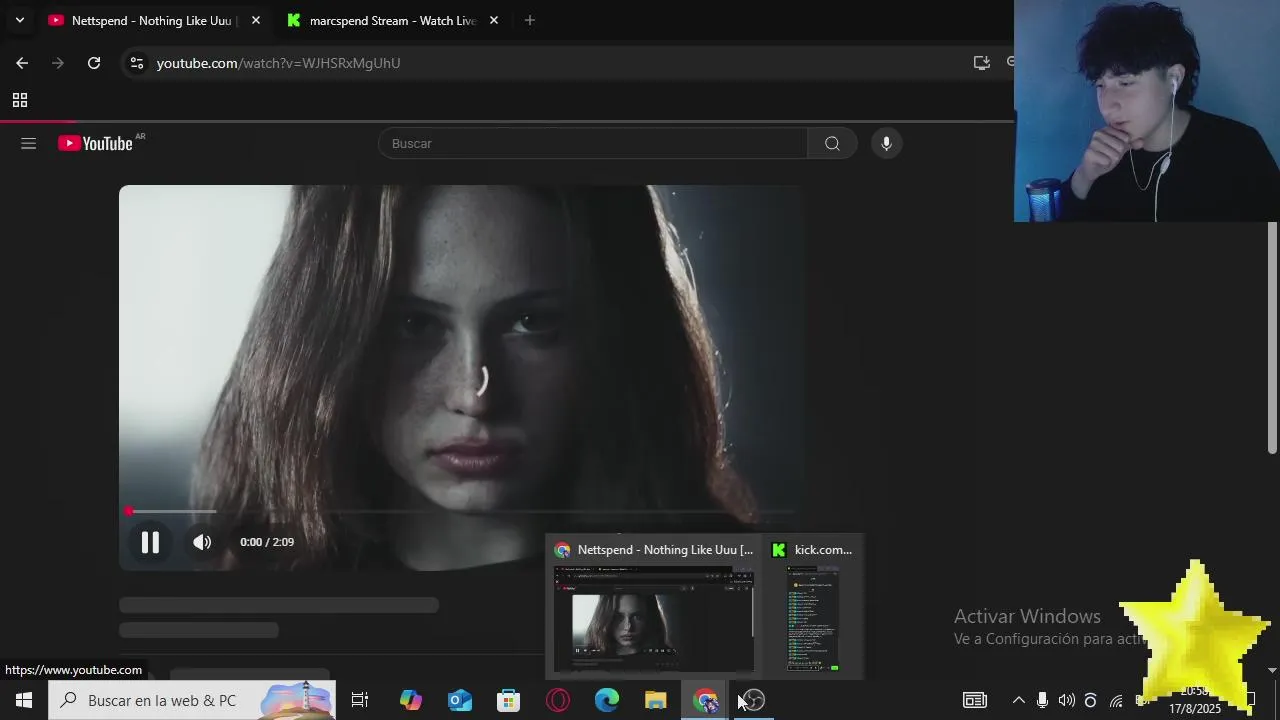Open OBS Studio from taskbar

coord(754,700)
